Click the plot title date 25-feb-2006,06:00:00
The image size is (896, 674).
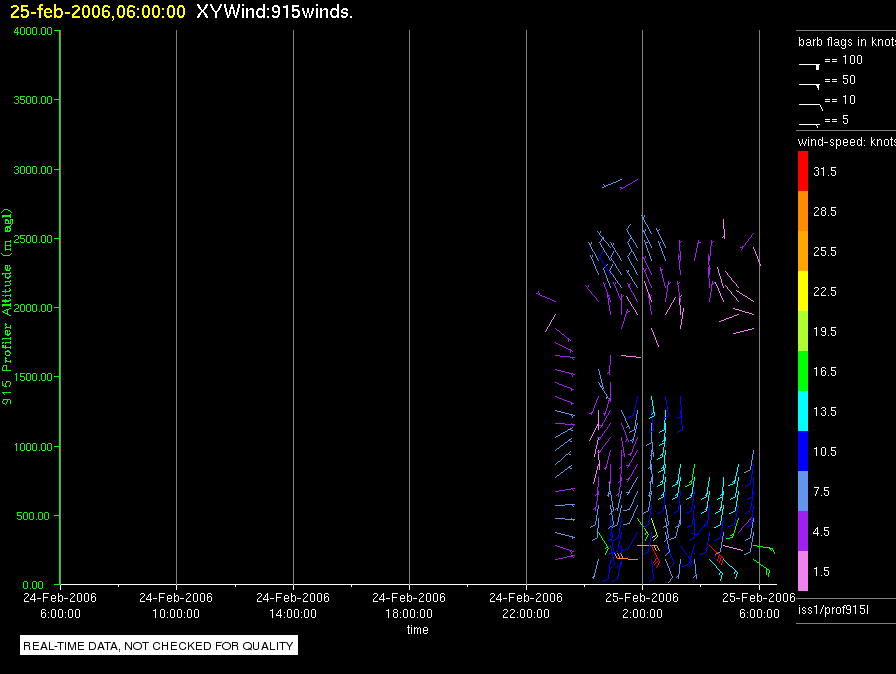98,12
